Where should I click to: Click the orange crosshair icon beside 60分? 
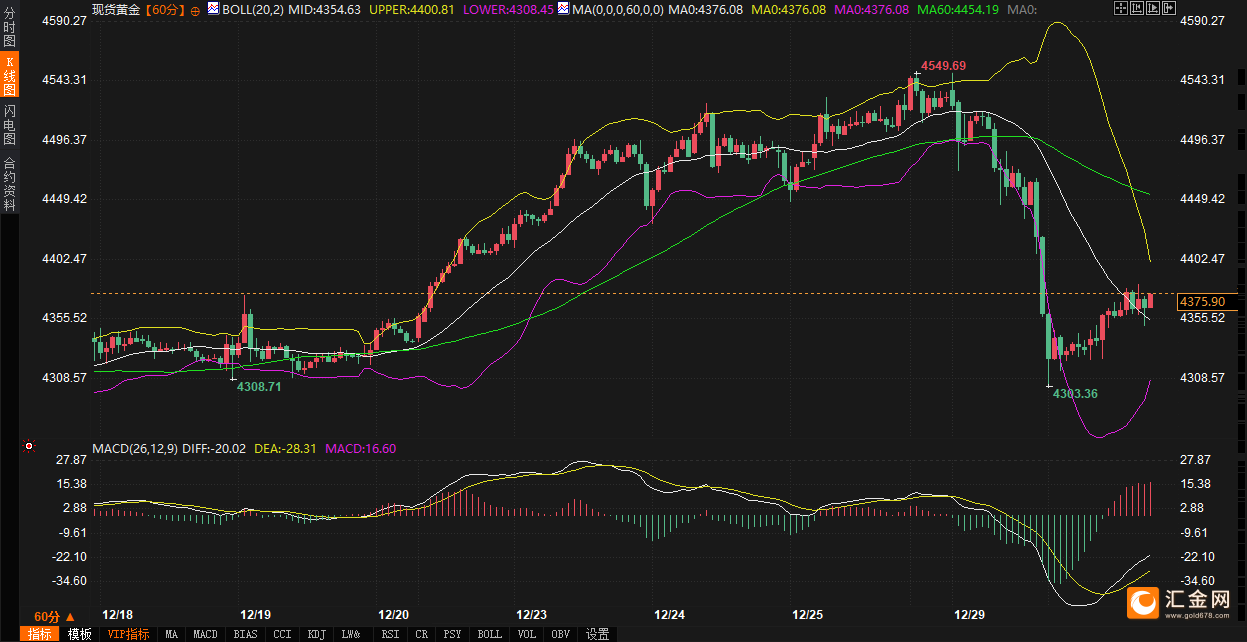click(x=194, y=10)
